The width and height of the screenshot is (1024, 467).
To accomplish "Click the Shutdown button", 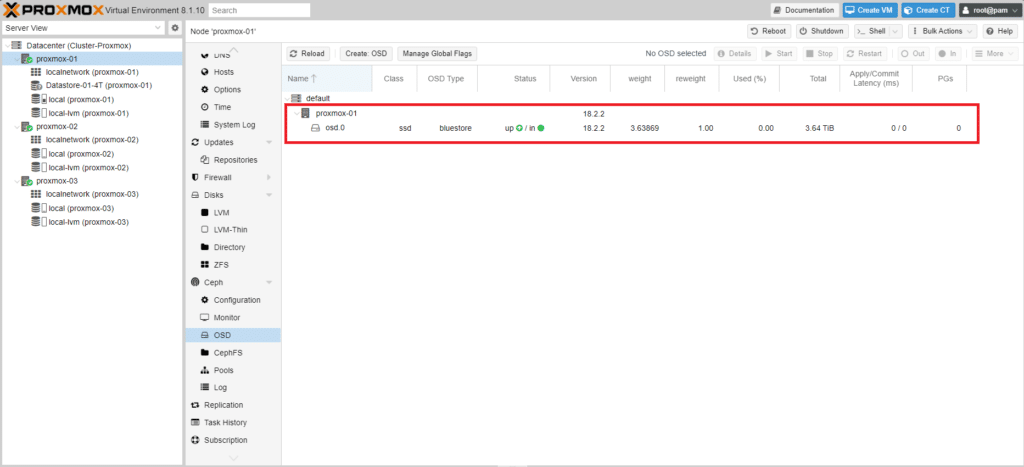I will coord(822,31).
